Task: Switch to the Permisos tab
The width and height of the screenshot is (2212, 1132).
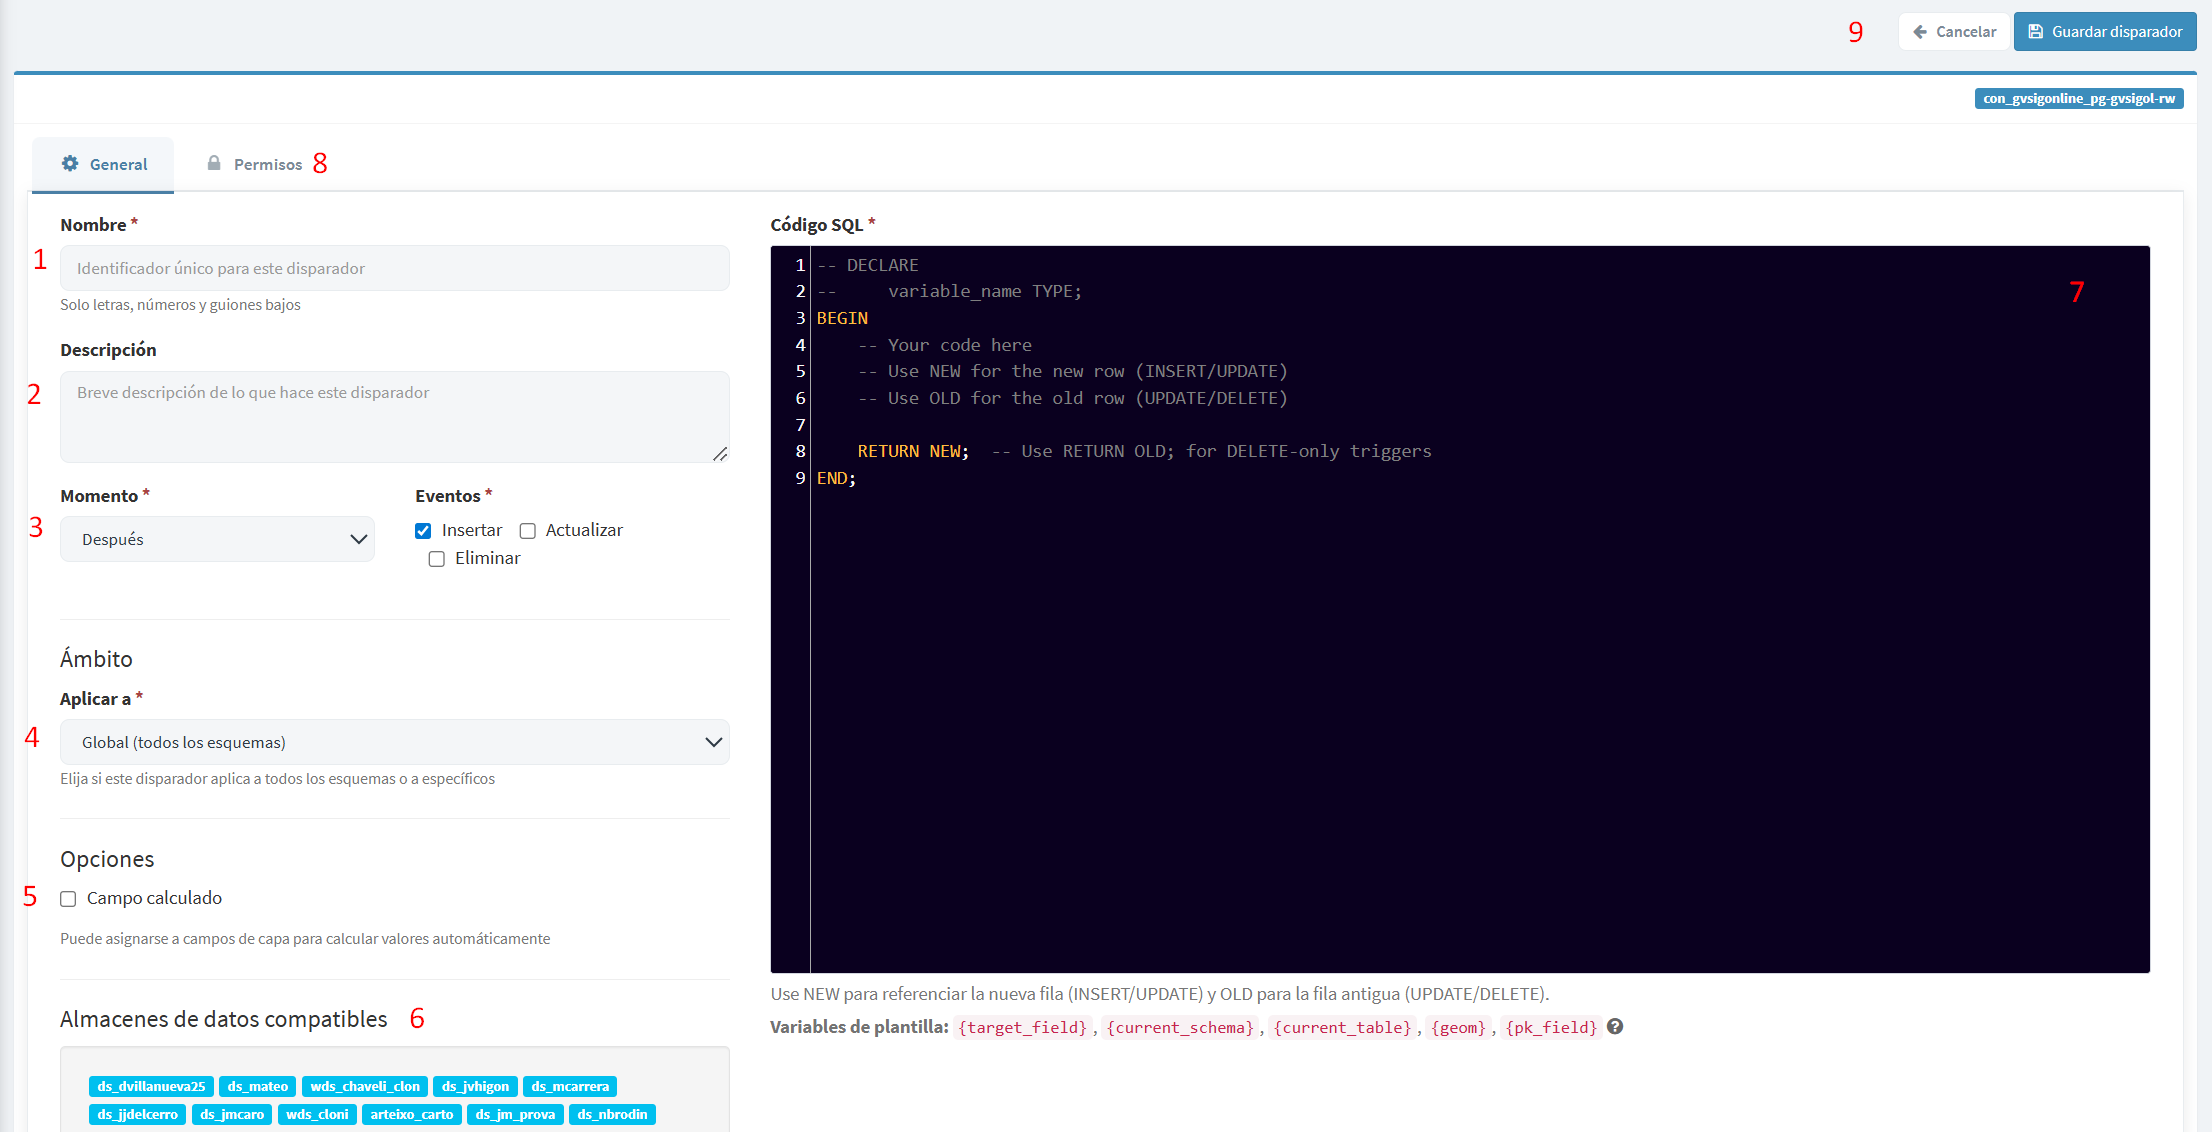Action: pos(254,164)
